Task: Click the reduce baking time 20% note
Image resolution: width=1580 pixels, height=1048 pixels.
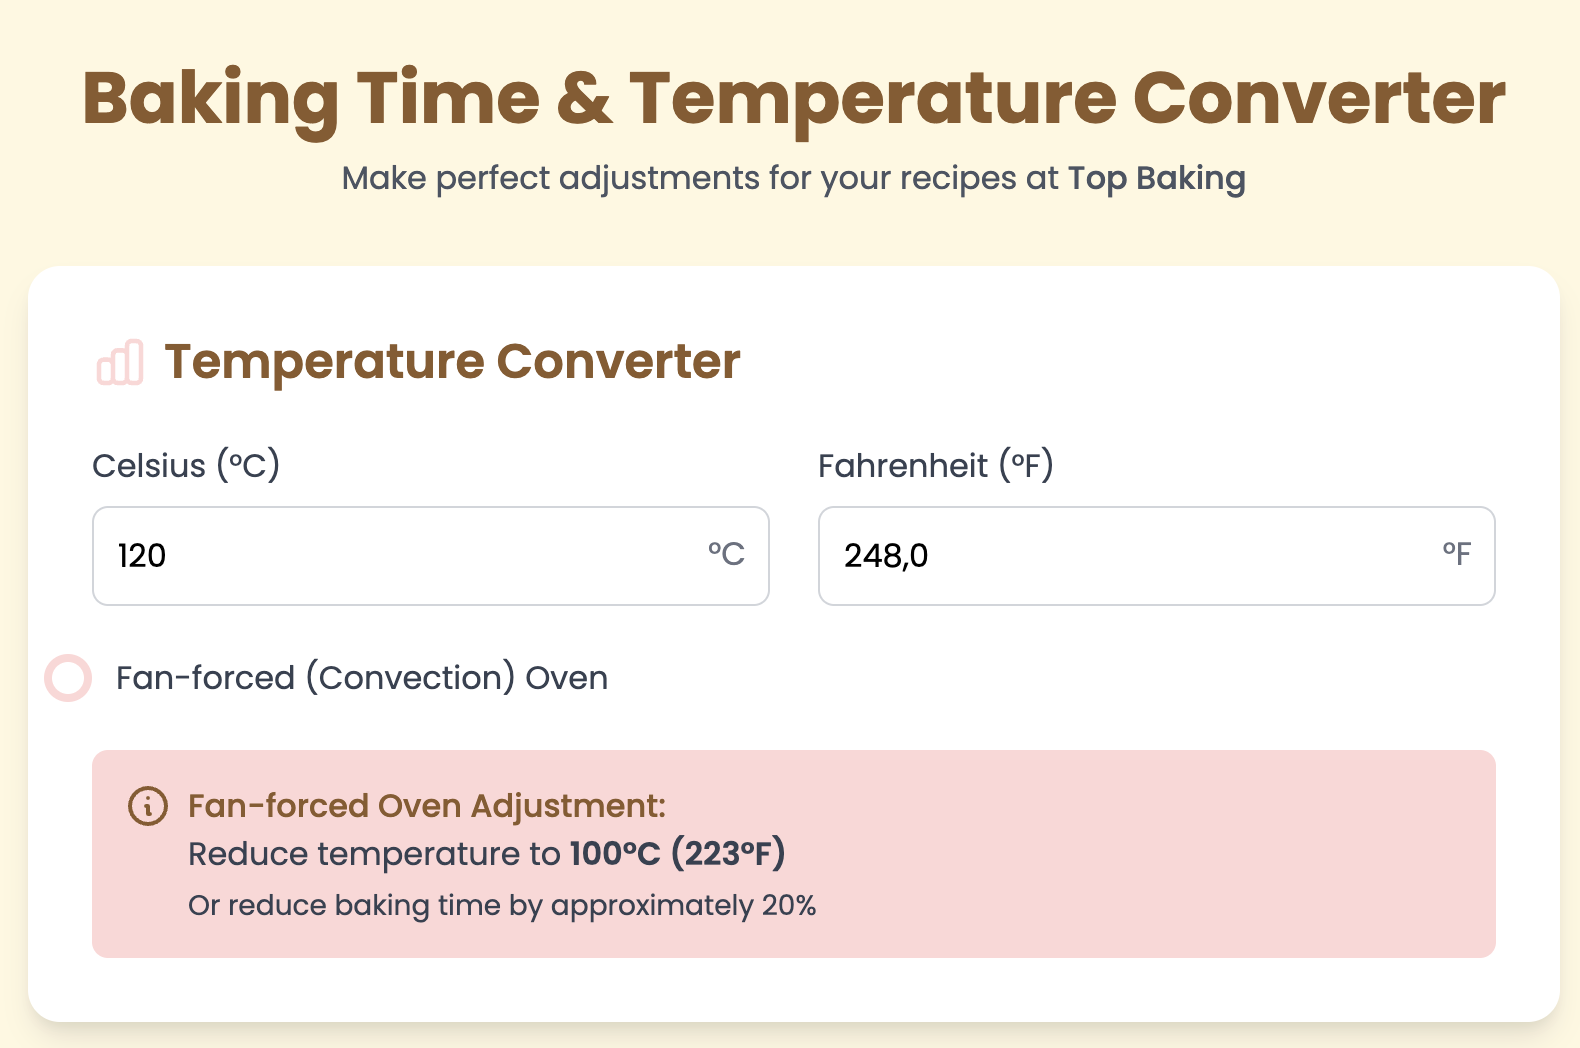Action: [x=502, y=906]
